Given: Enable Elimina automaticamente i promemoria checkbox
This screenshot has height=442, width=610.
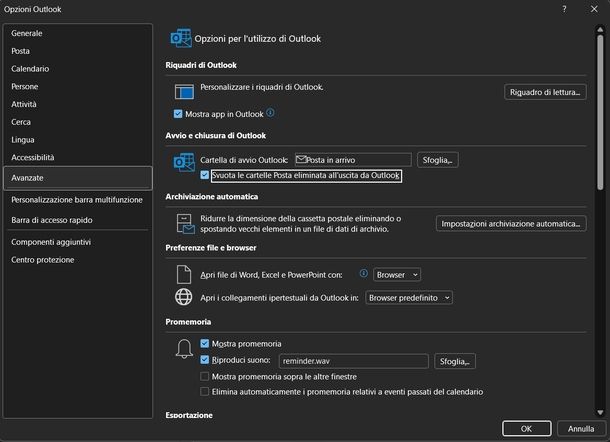Looking at the screenshot, I should pos(205,391).
